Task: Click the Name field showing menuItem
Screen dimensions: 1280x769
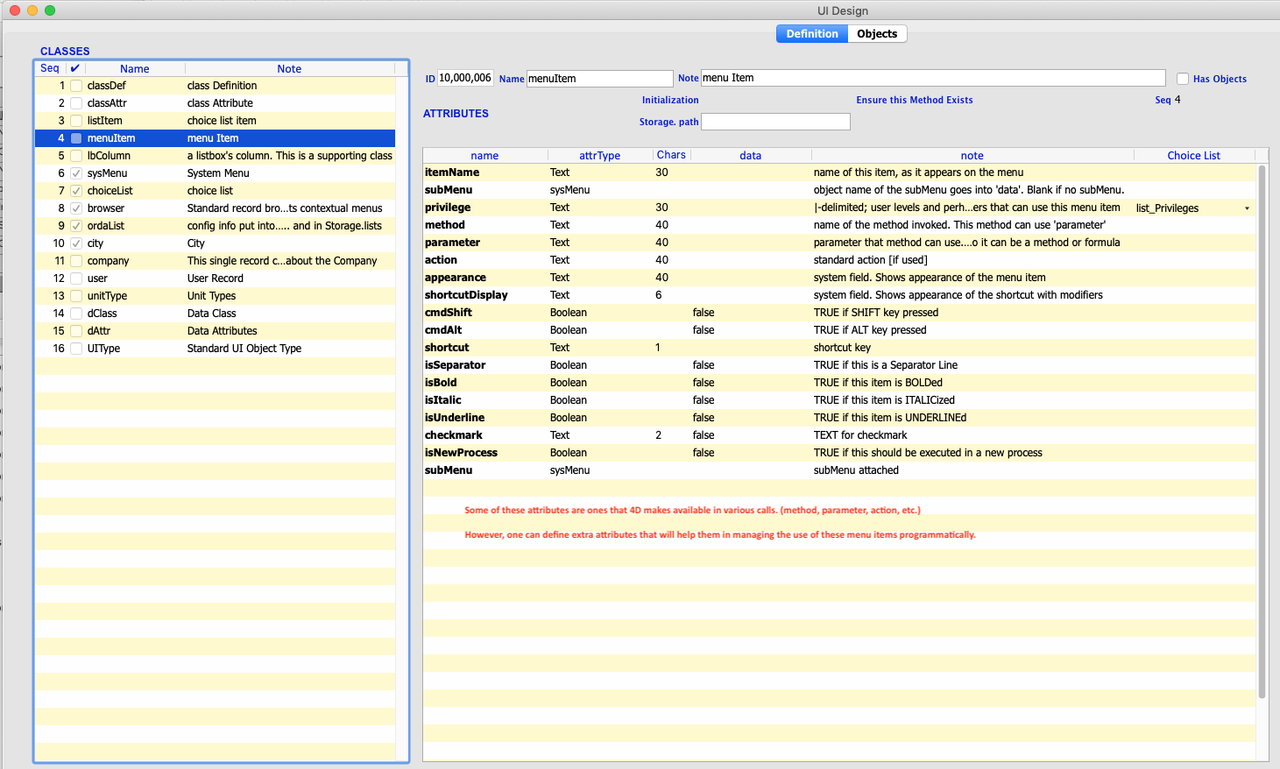Action: 598,78
